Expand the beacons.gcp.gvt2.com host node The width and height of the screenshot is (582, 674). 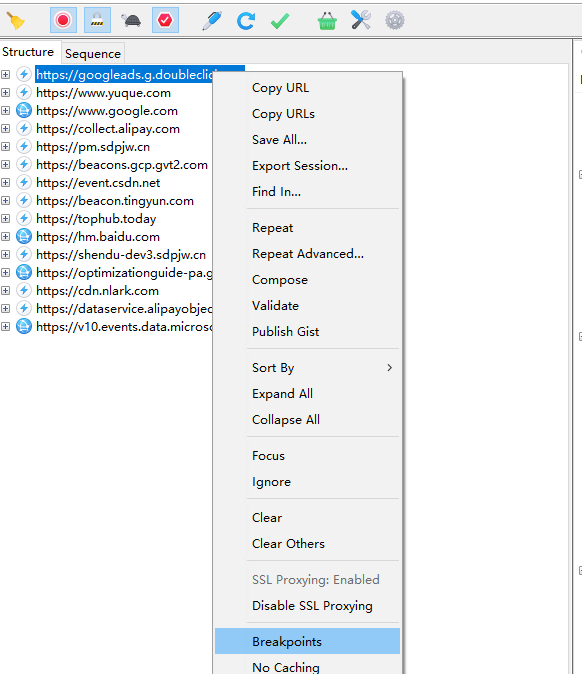pyautogui.click(x=6, y=165)
